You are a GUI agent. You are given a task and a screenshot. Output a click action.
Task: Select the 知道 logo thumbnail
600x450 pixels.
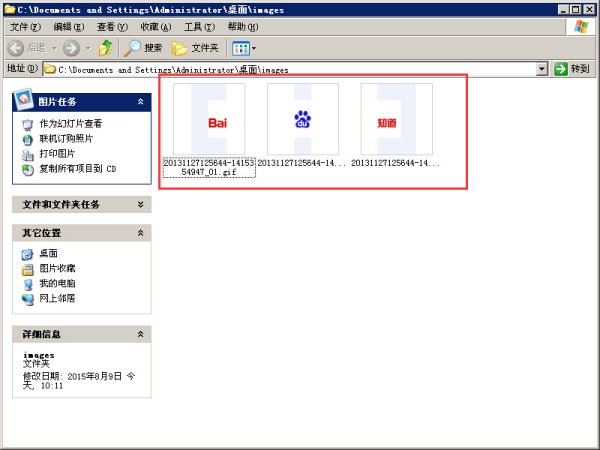point(396,119)
